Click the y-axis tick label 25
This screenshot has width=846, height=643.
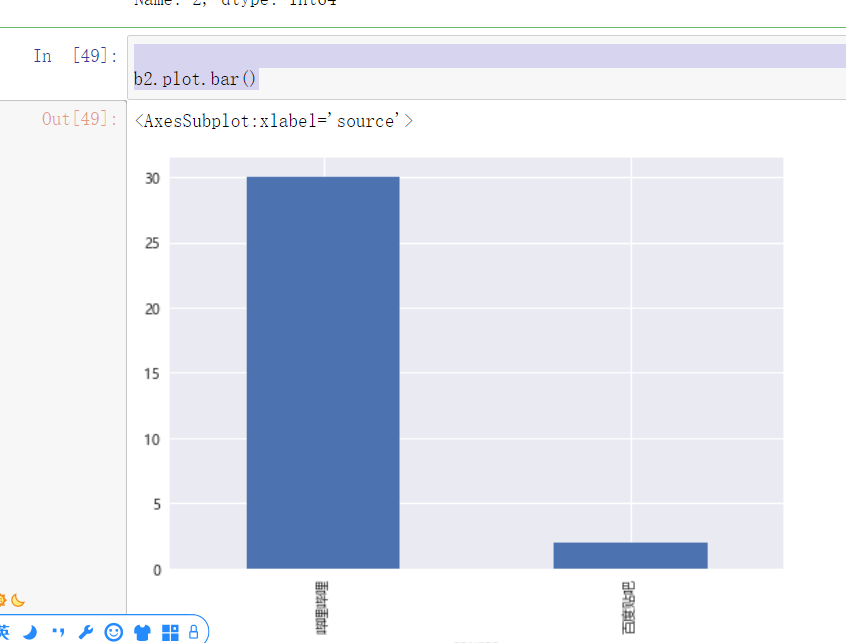(x=153, y=243)
